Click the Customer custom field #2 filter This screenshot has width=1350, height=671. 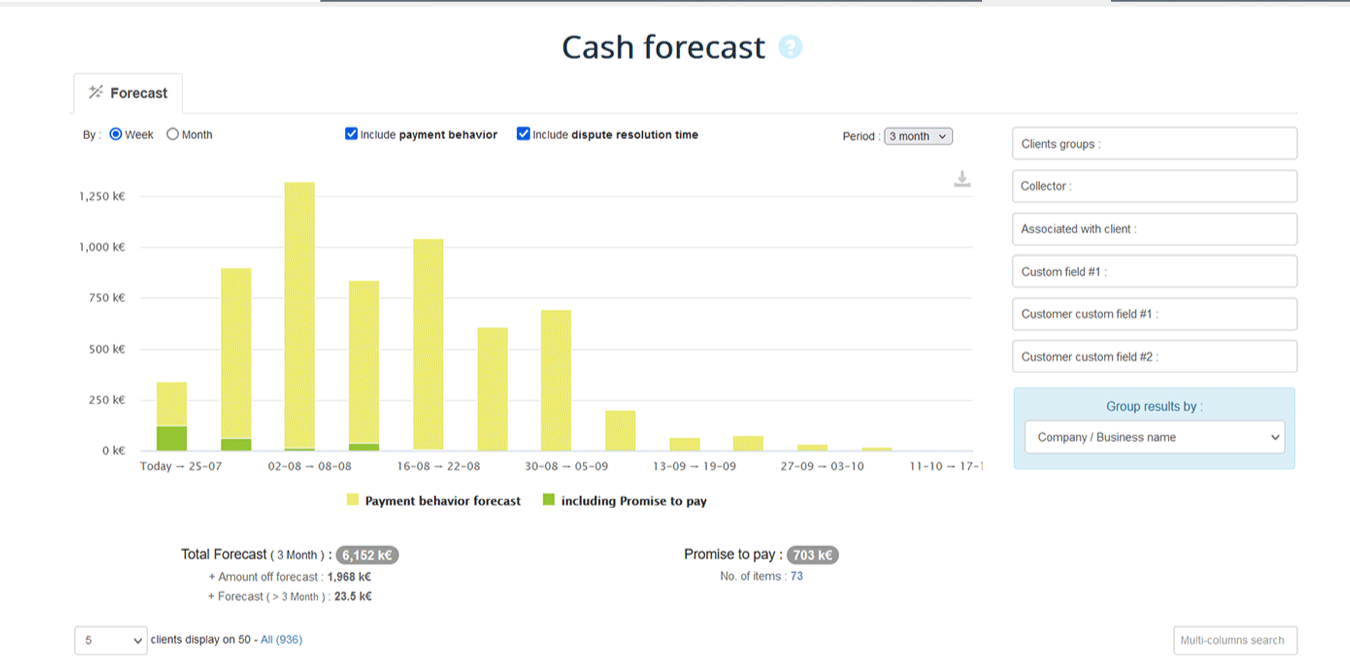[x=1154, y=357]
